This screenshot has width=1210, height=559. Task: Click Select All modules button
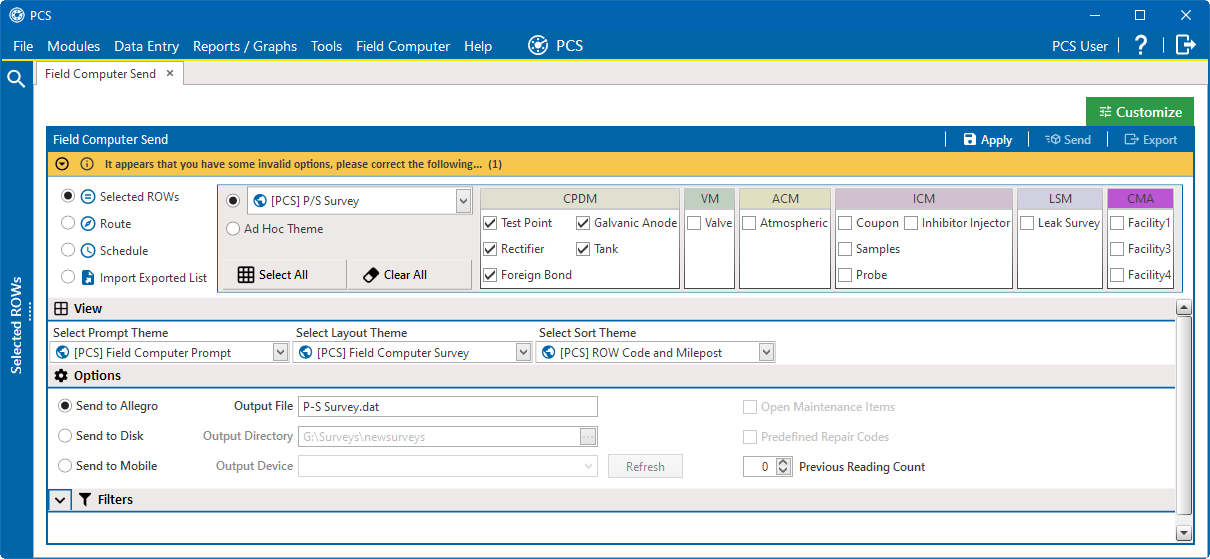pos(283,275)
